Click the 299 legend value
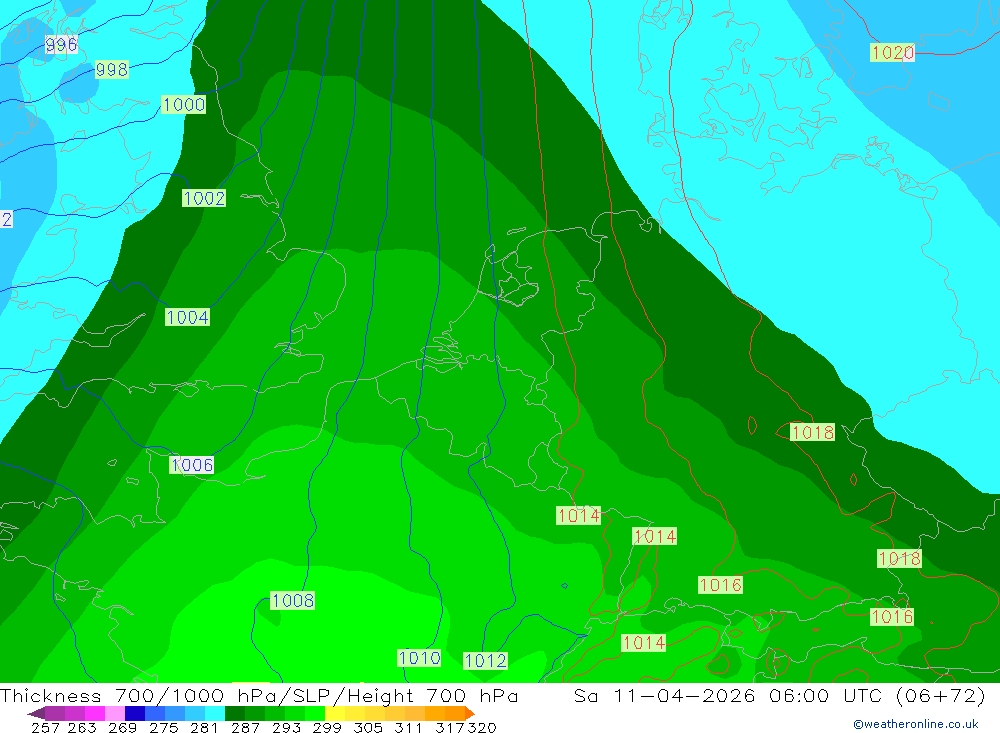 [327, 728]
